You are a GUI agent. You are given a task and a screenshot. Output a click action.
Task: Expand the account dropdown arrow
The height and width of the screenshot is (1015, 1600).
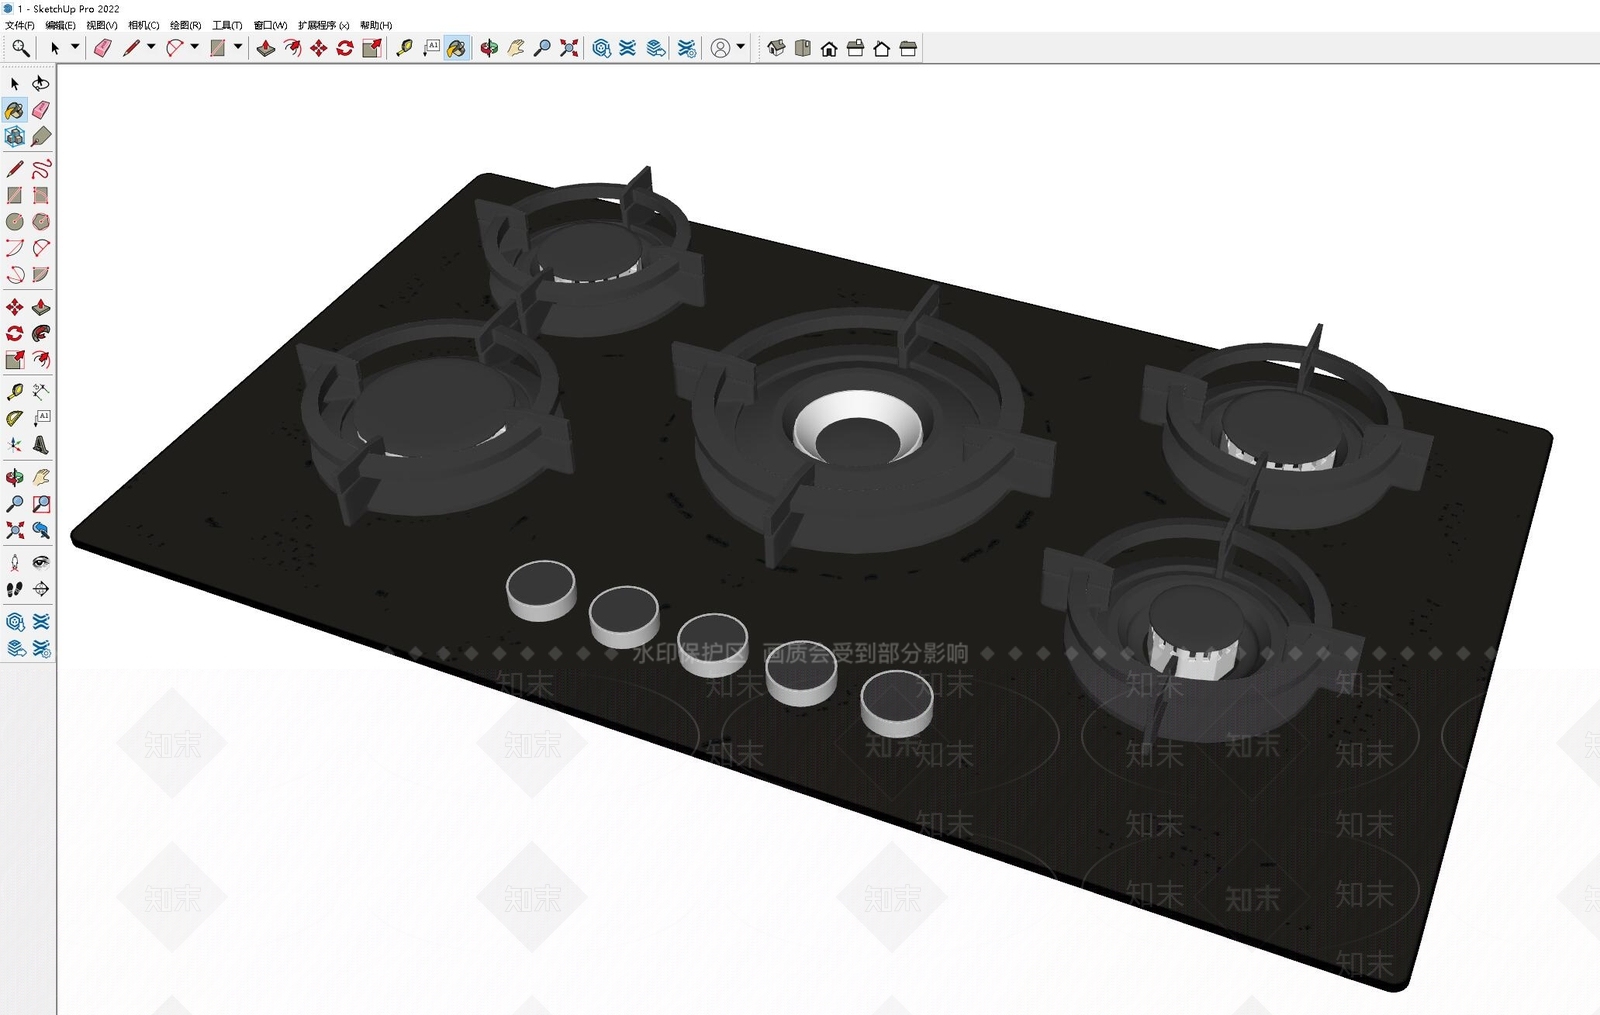coord(741,47)
